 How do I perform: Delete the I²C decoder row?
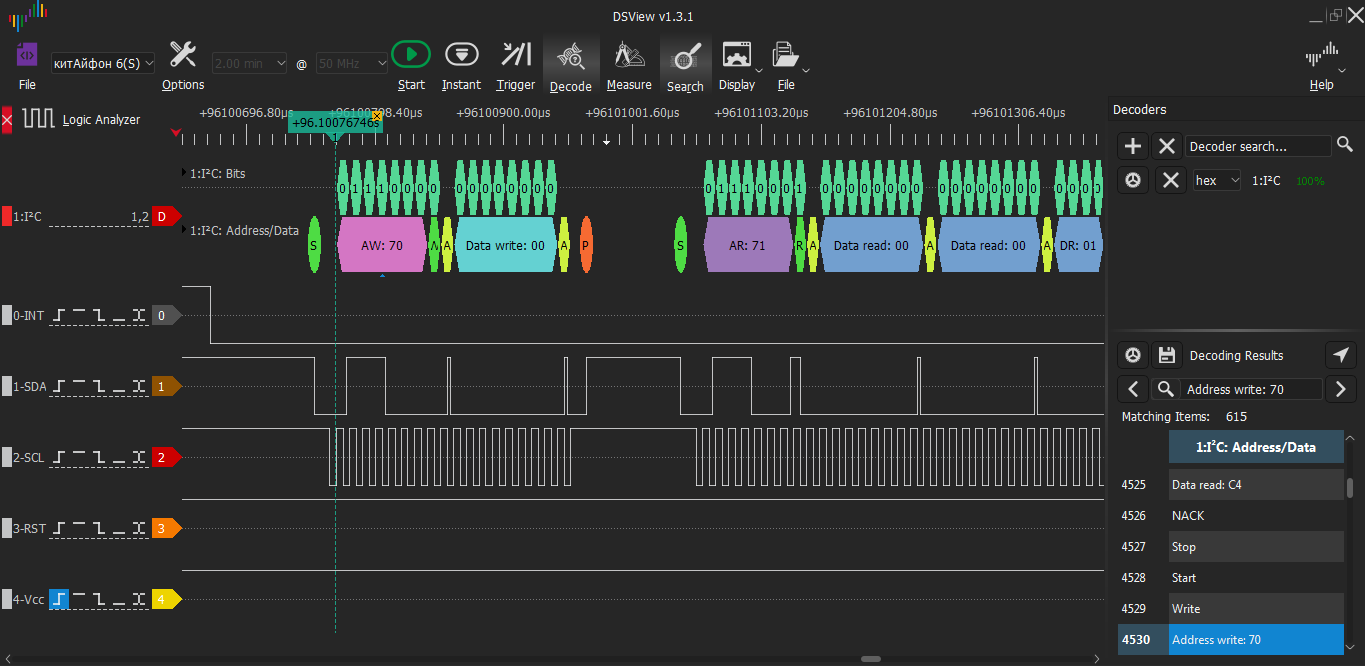click(x=1171, y=180)
